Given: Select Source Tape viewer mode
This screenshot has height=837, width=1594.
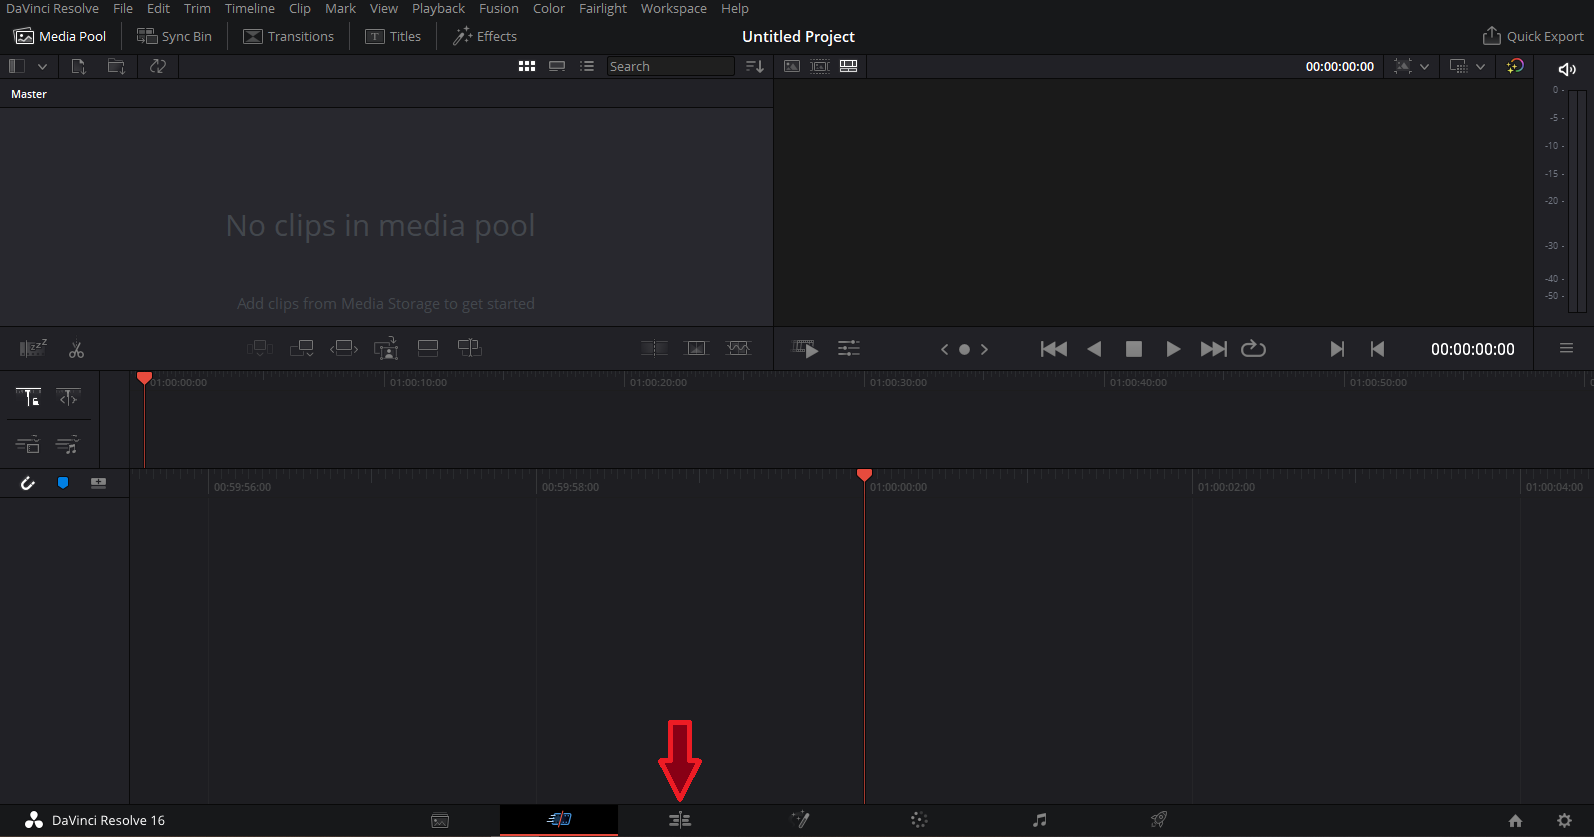Looking at the screenshot, I should pos(820,66).
